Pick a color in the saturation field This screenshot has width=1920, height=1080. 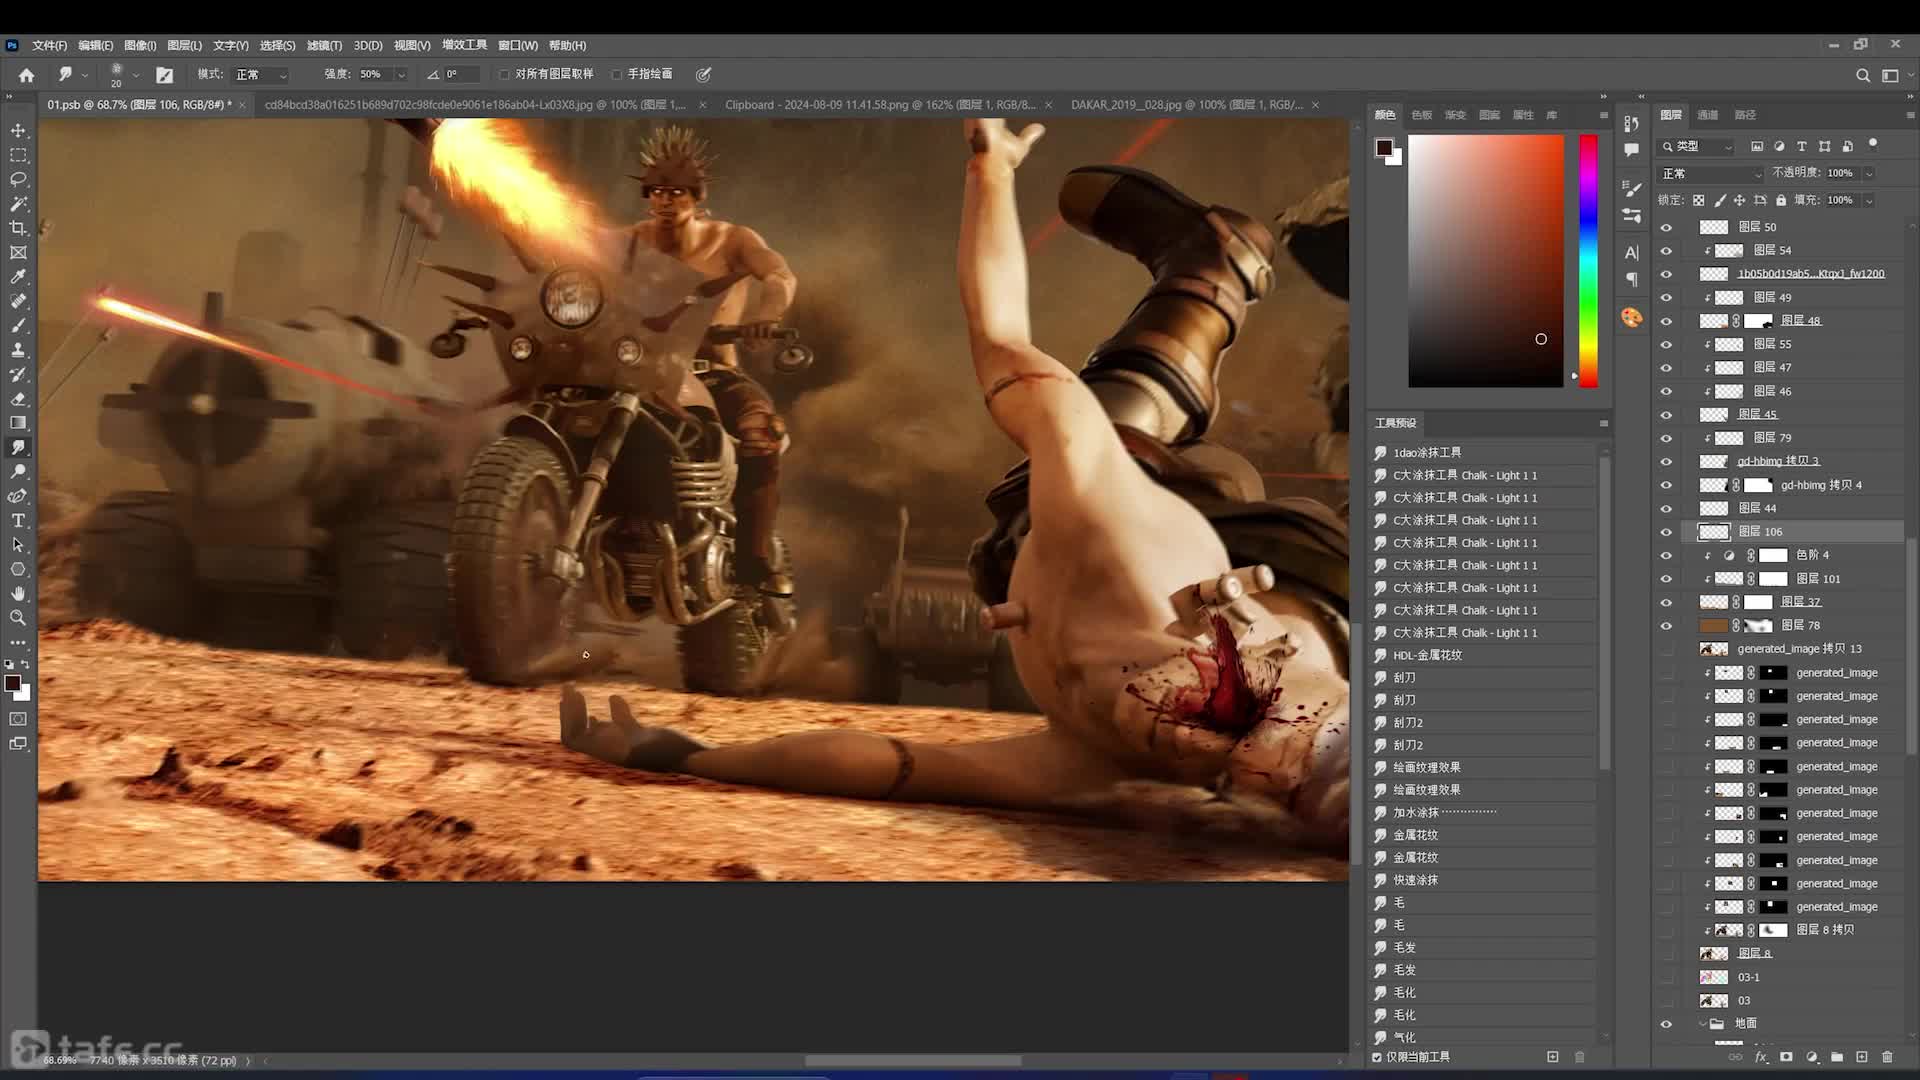click(1486, 261)
